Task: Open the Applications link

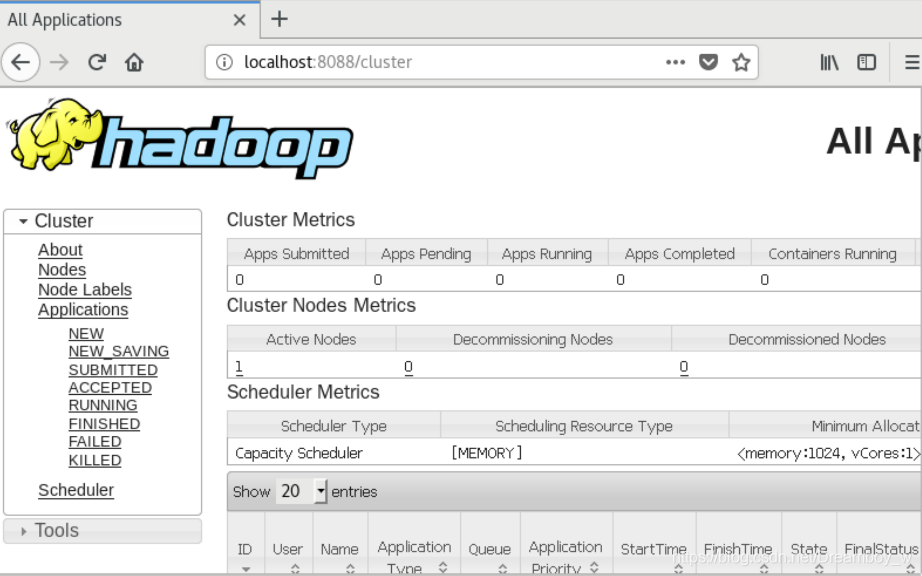Action: pos(83,310)
